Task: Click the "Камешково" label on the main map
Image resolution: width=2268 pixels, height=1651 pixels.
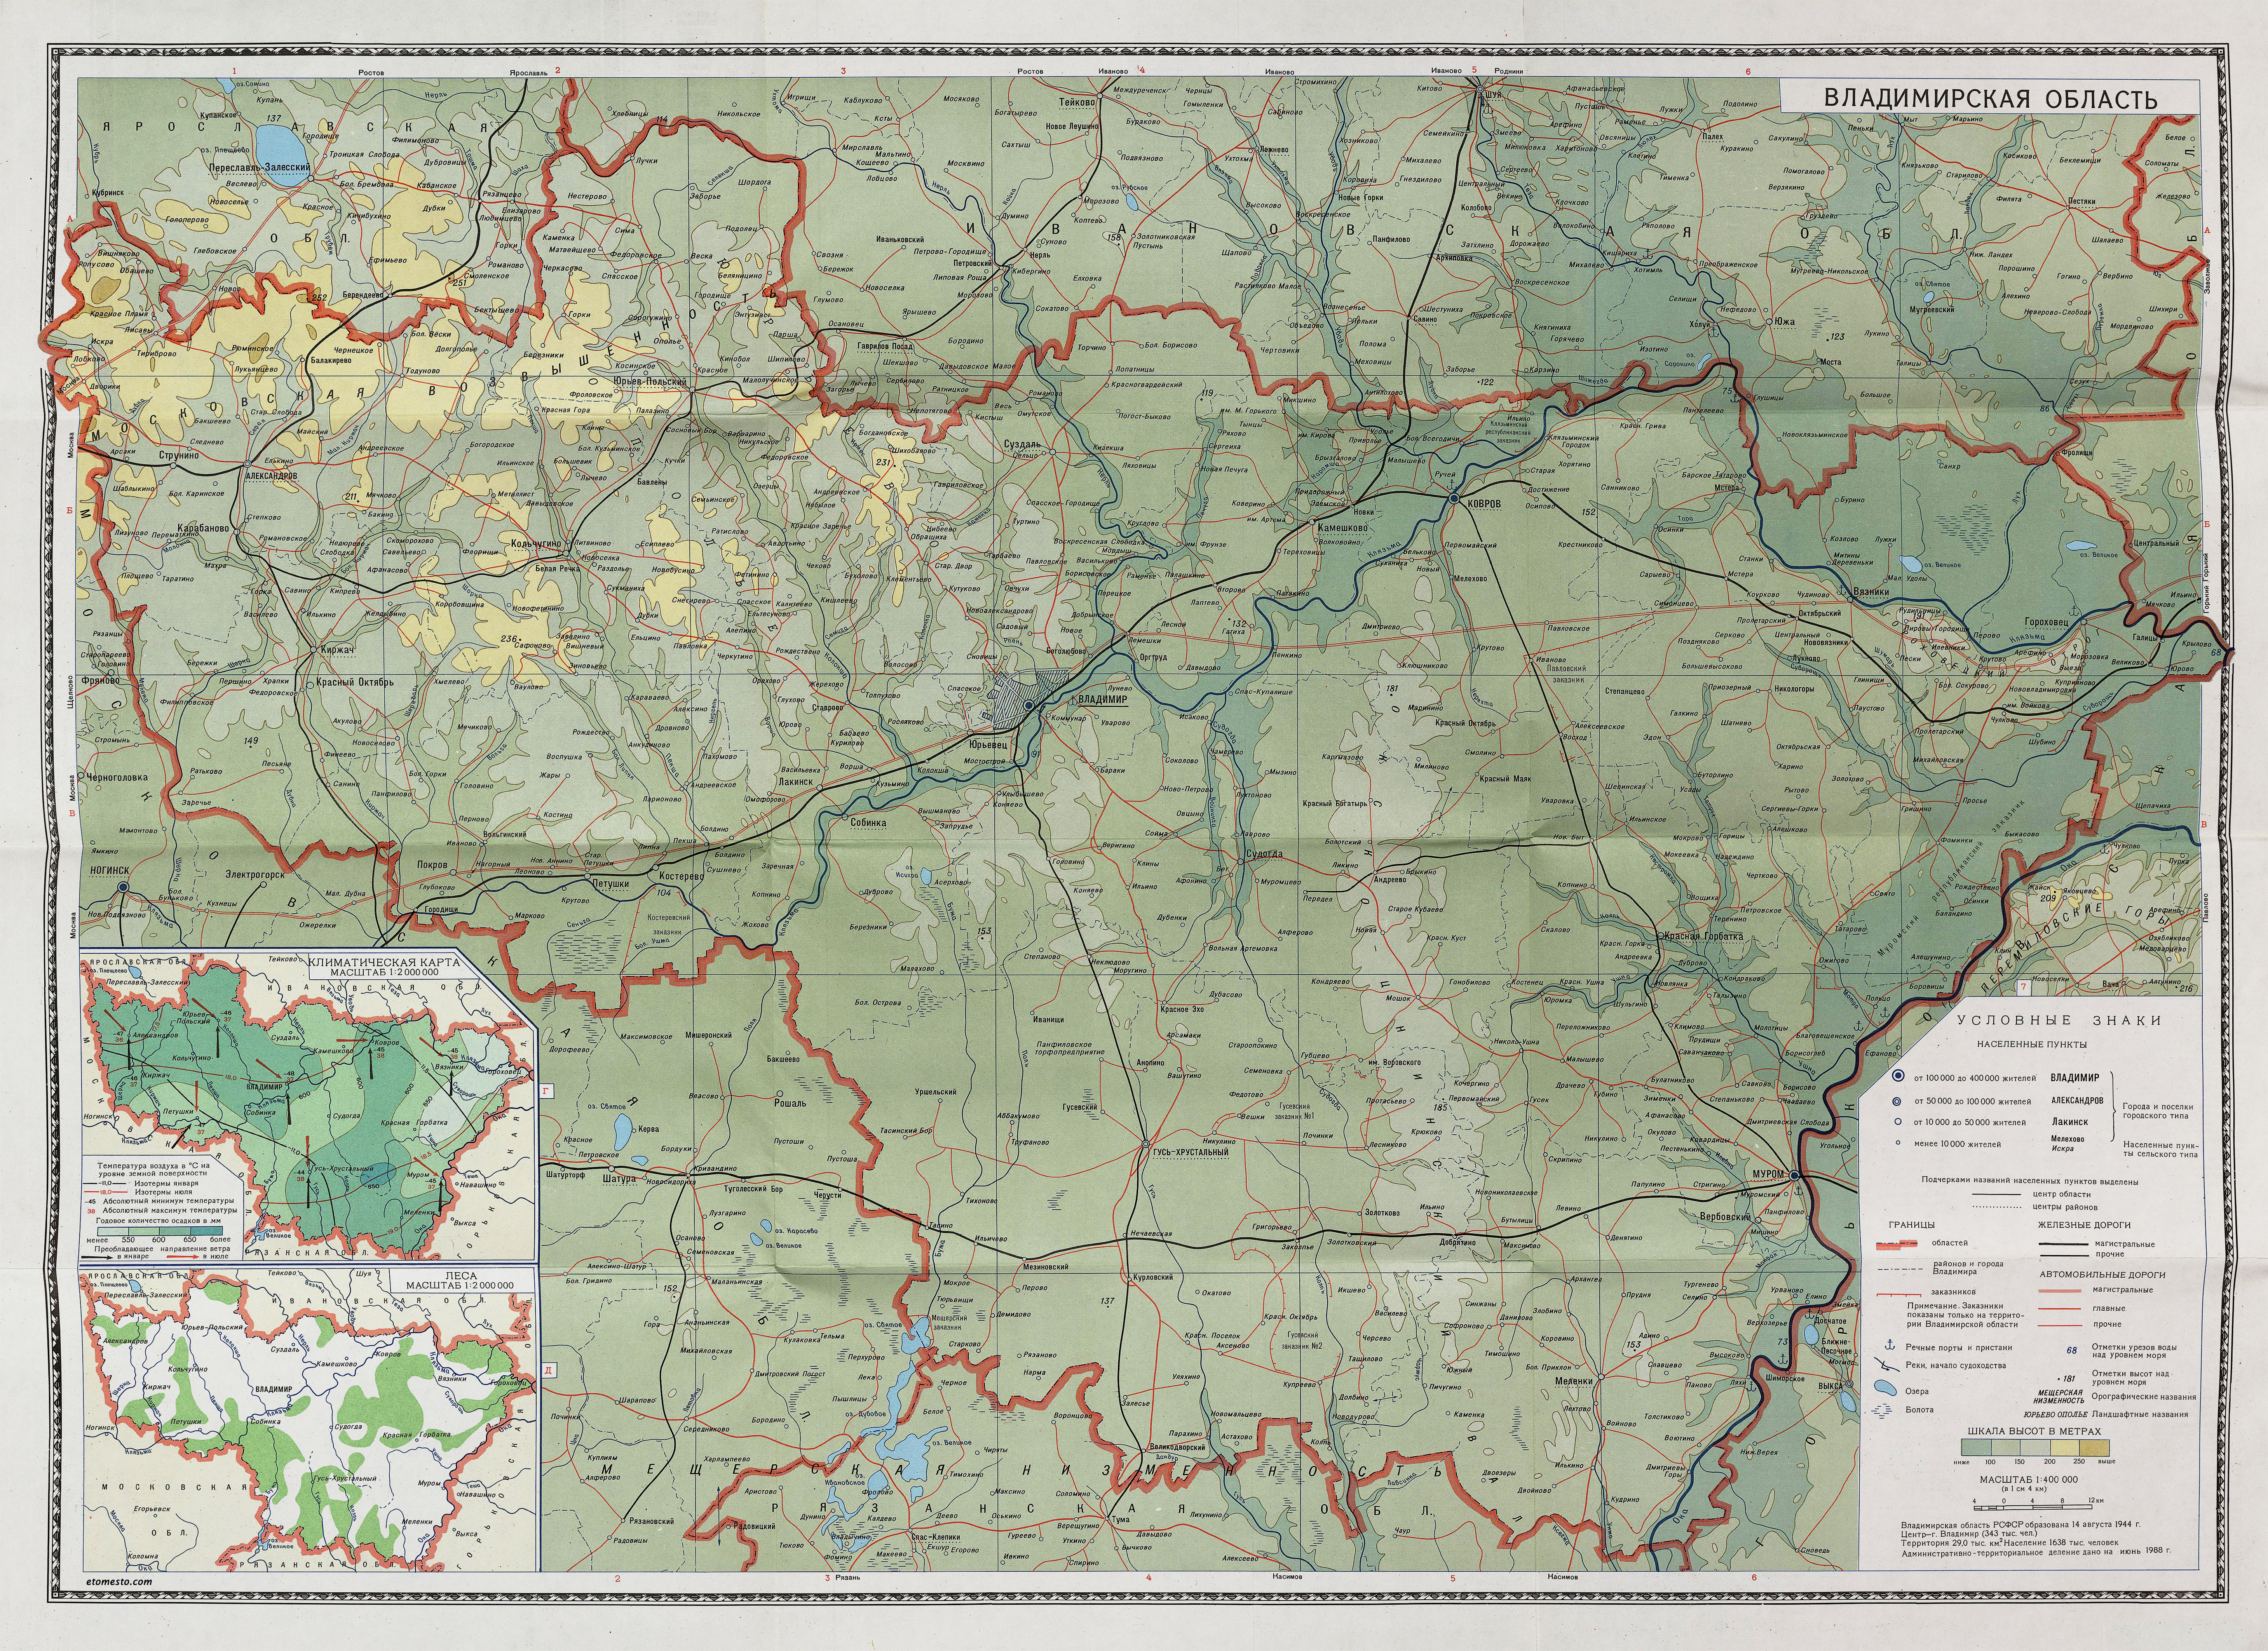Action: click(1343, 528)
